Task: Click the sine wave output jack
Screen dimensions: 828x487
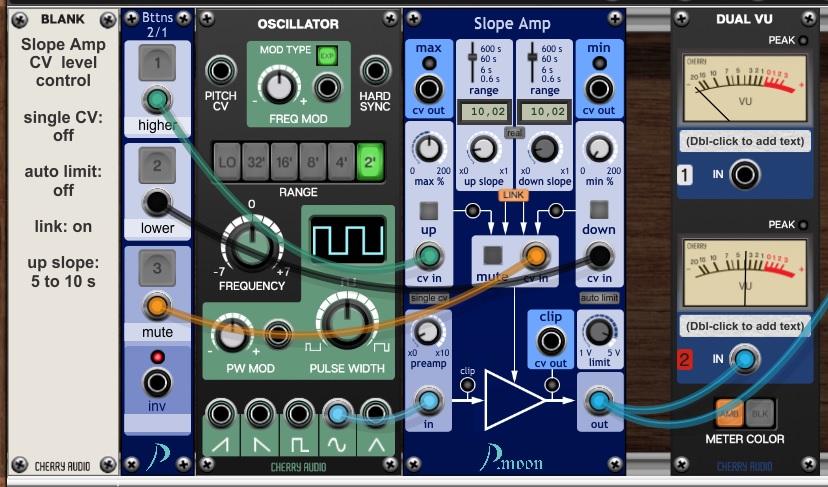Action: tap(337, 414)
